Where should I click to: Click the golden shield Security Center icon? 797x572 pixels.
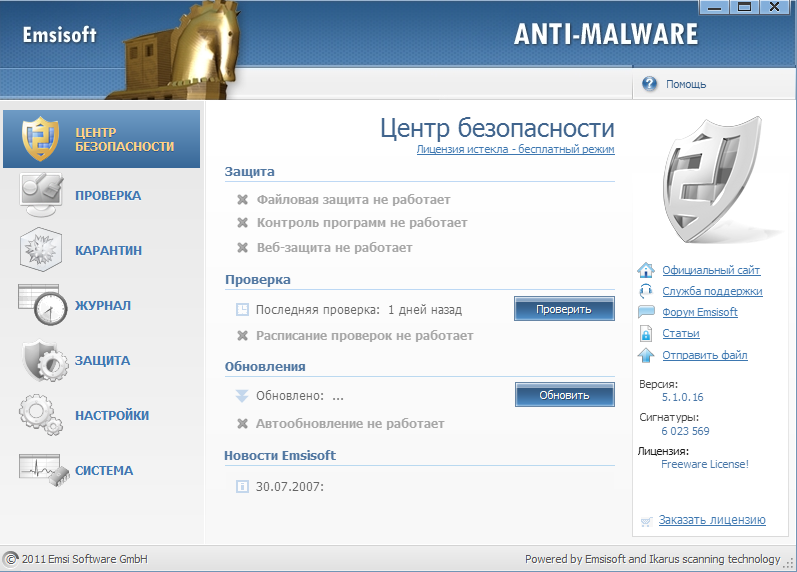[40, 139]
